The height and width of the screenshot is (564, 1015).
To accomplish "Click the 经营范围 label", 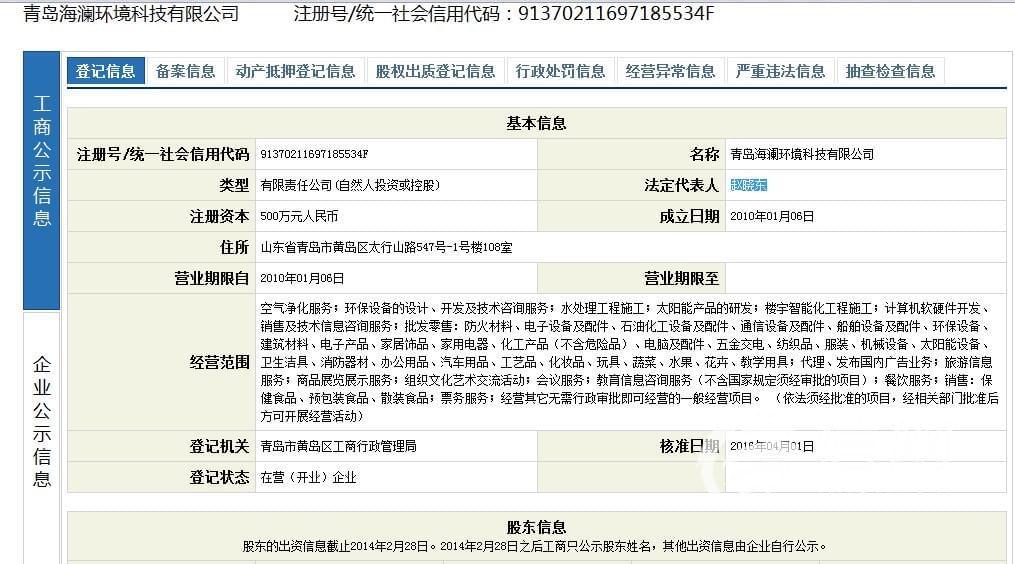I will click(219, 362).
